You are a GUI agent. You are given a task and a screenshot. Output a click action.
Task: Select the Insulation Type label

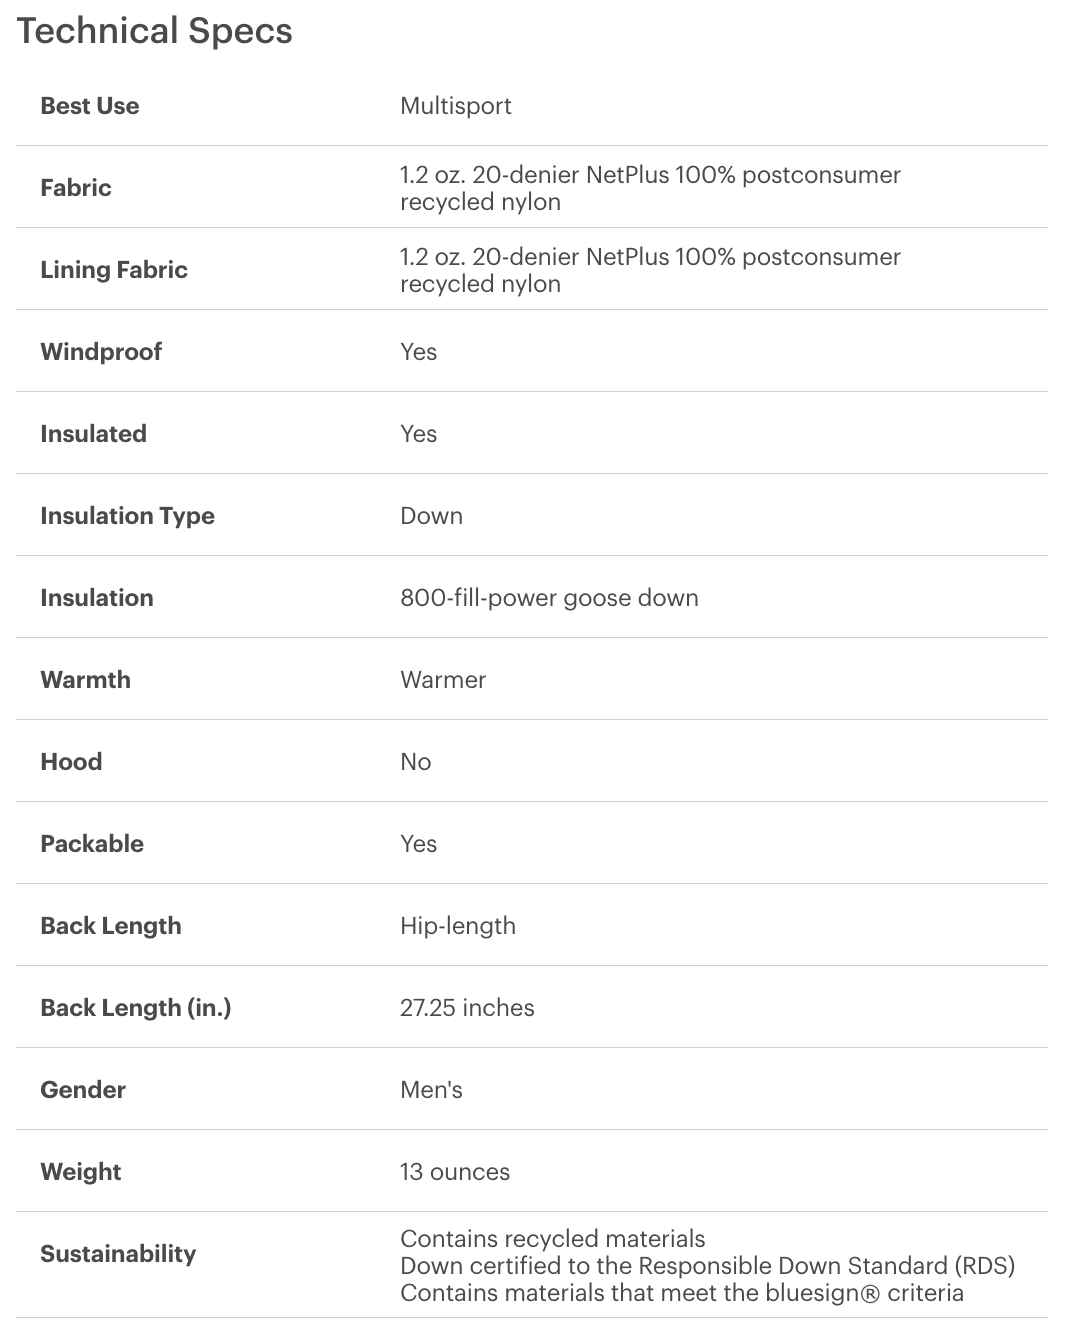pos(127,516)
